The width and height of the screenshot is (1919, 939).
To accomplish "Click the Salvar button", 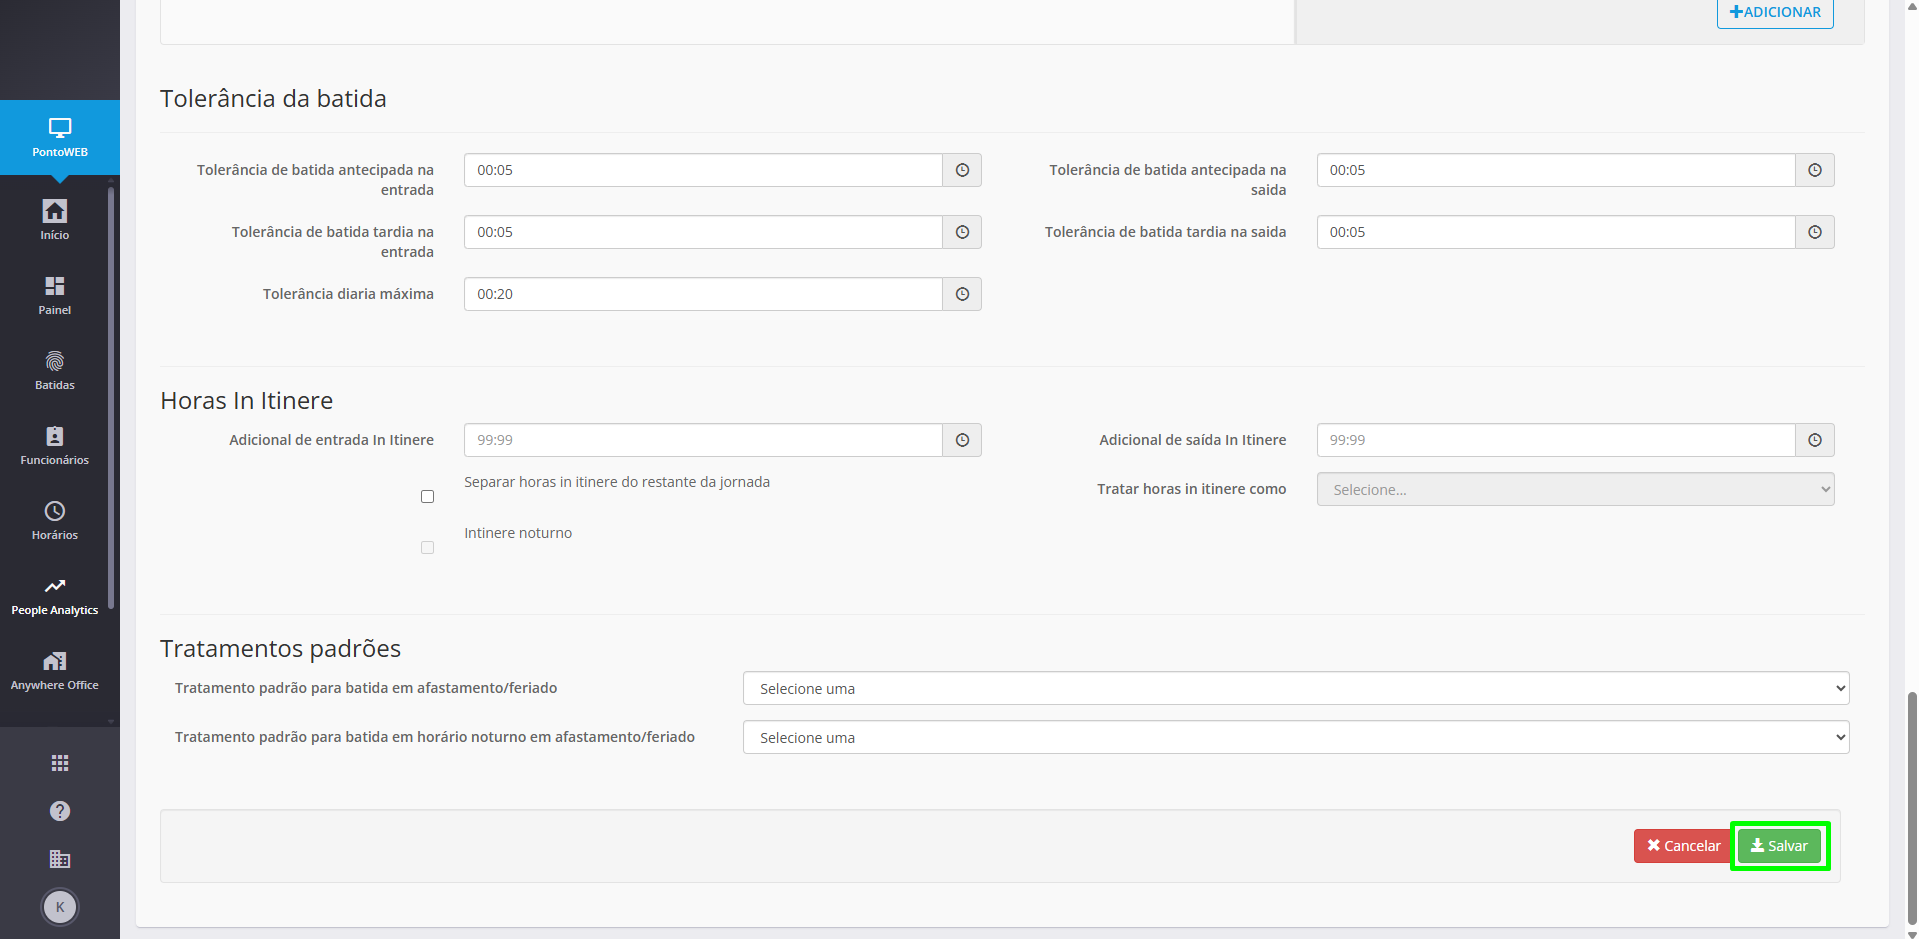I will pos(1779,846).
